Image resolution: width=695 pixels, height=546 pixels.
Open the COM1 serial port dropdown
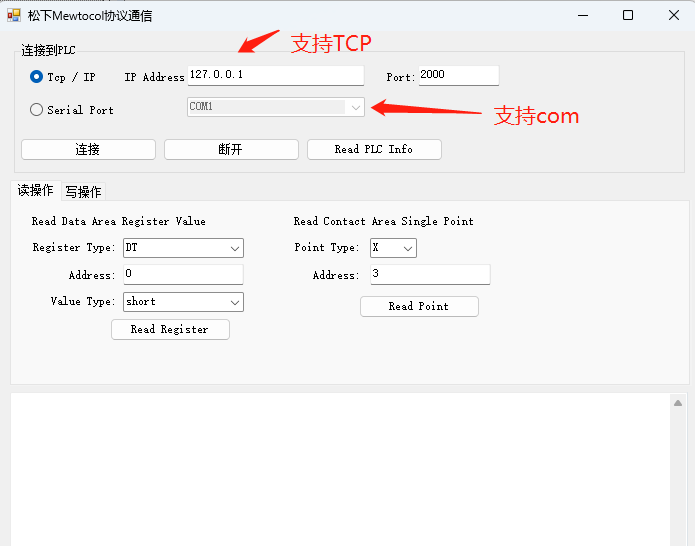tap(276, 107)
